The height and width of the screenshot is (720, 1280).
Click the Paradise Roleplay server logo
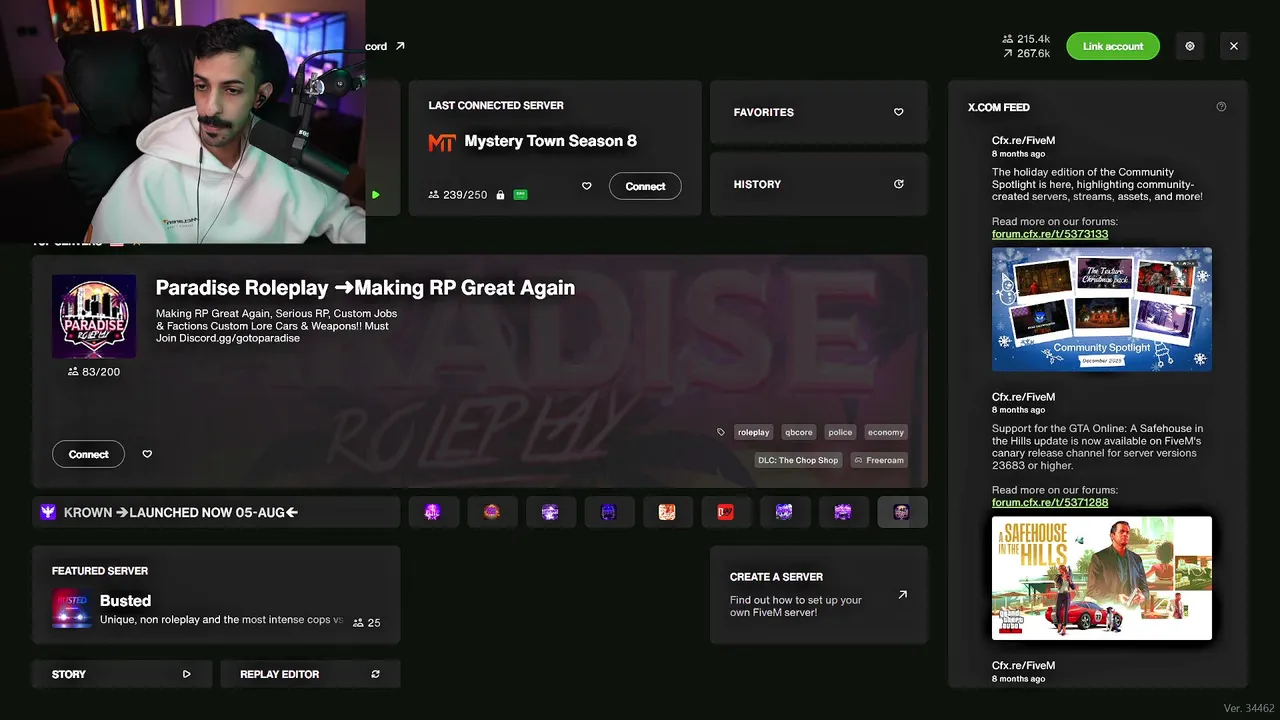click(94, 317)
